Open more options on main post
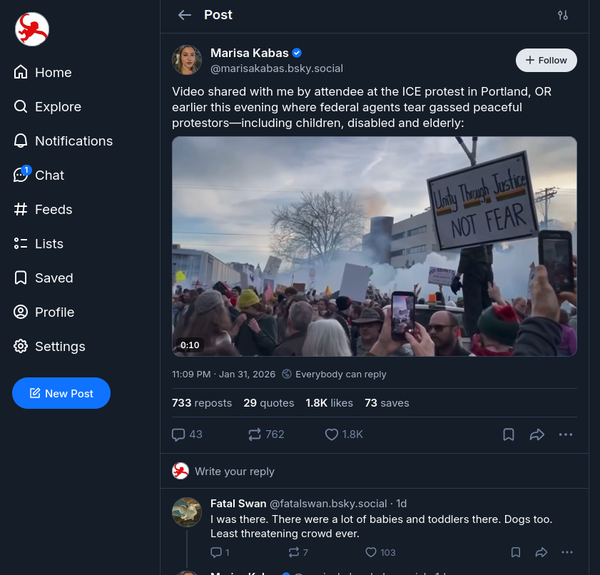Viewport: 600px width, 575px height. pos(566,434)
